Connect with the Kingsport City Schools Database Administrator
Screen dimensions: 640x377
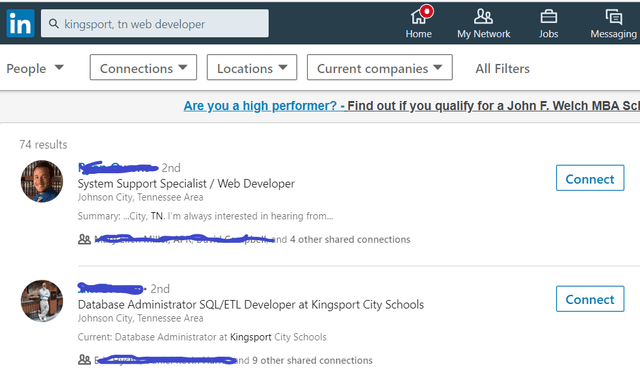tap(590, 299)
